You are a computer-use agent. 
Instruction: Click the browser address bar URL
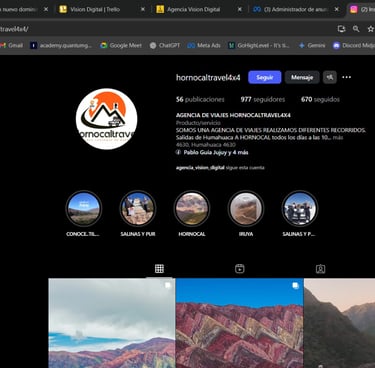click(14, 29)
